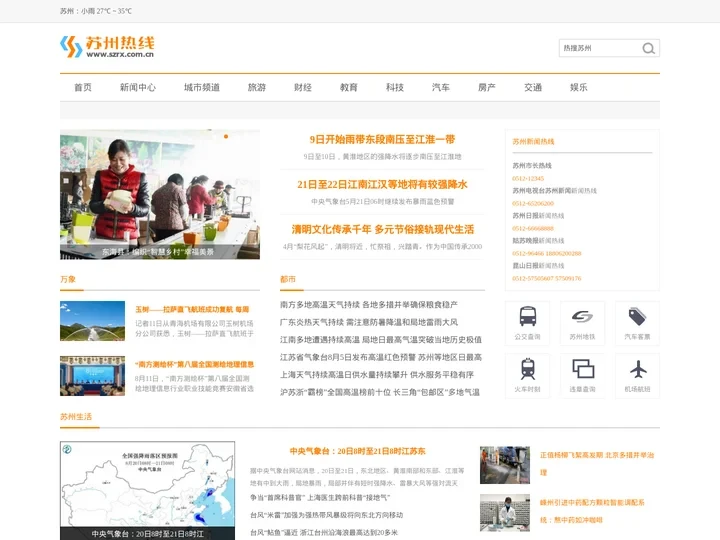Click the 苏州热线 site logo
The width and height of the screenshot is (720, 540).
107,47
